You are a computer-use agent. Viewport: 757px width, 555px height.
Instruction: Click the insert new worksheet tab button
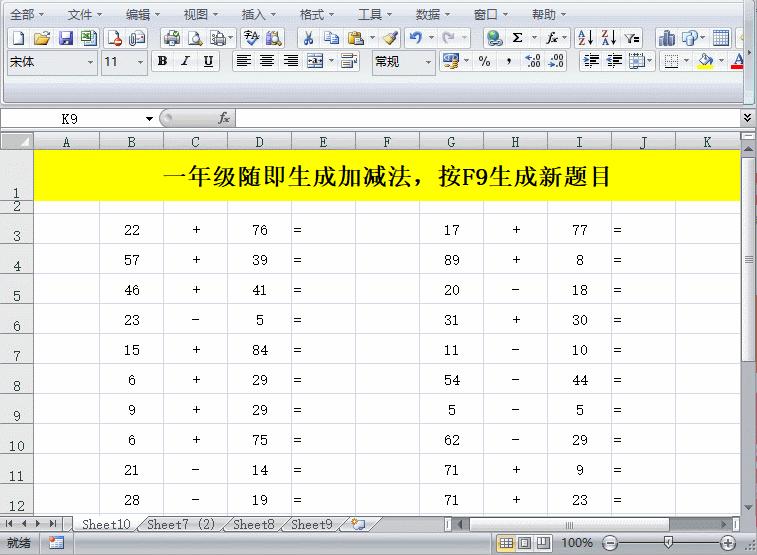point(358,524)
